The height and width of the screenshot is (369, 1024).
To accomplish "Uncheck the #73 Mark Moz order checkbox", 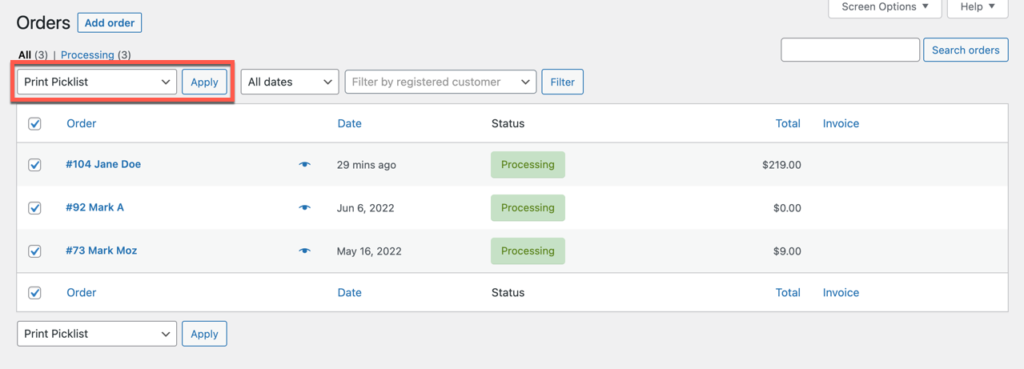I will (35, 251).
